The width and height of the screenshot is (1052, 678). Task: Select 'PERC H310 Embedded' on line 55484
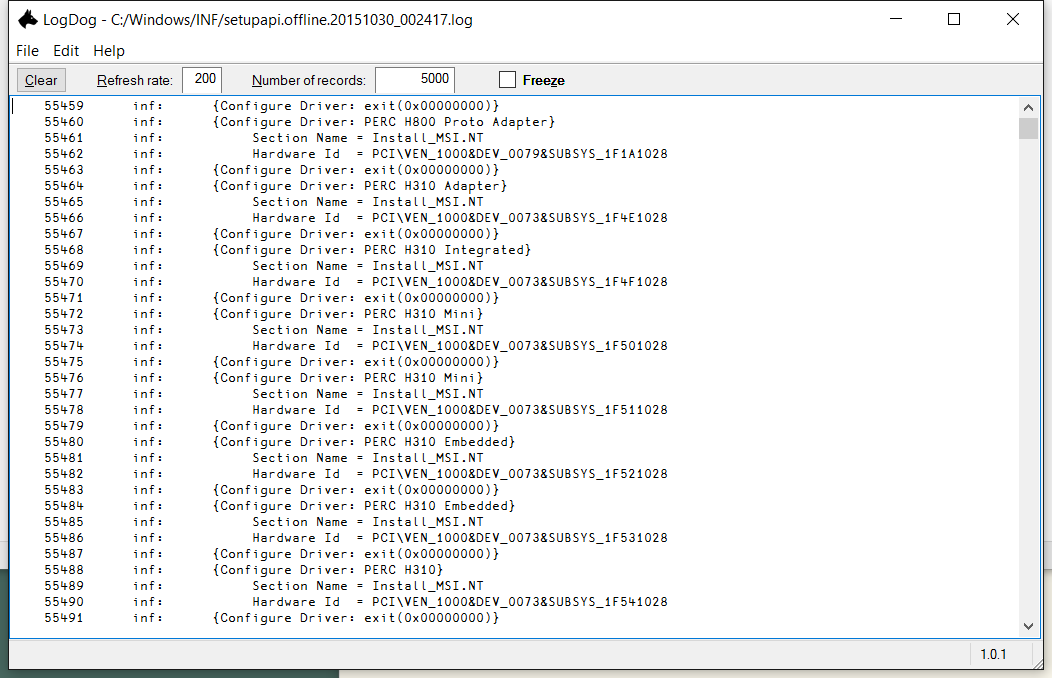(439, 506)
